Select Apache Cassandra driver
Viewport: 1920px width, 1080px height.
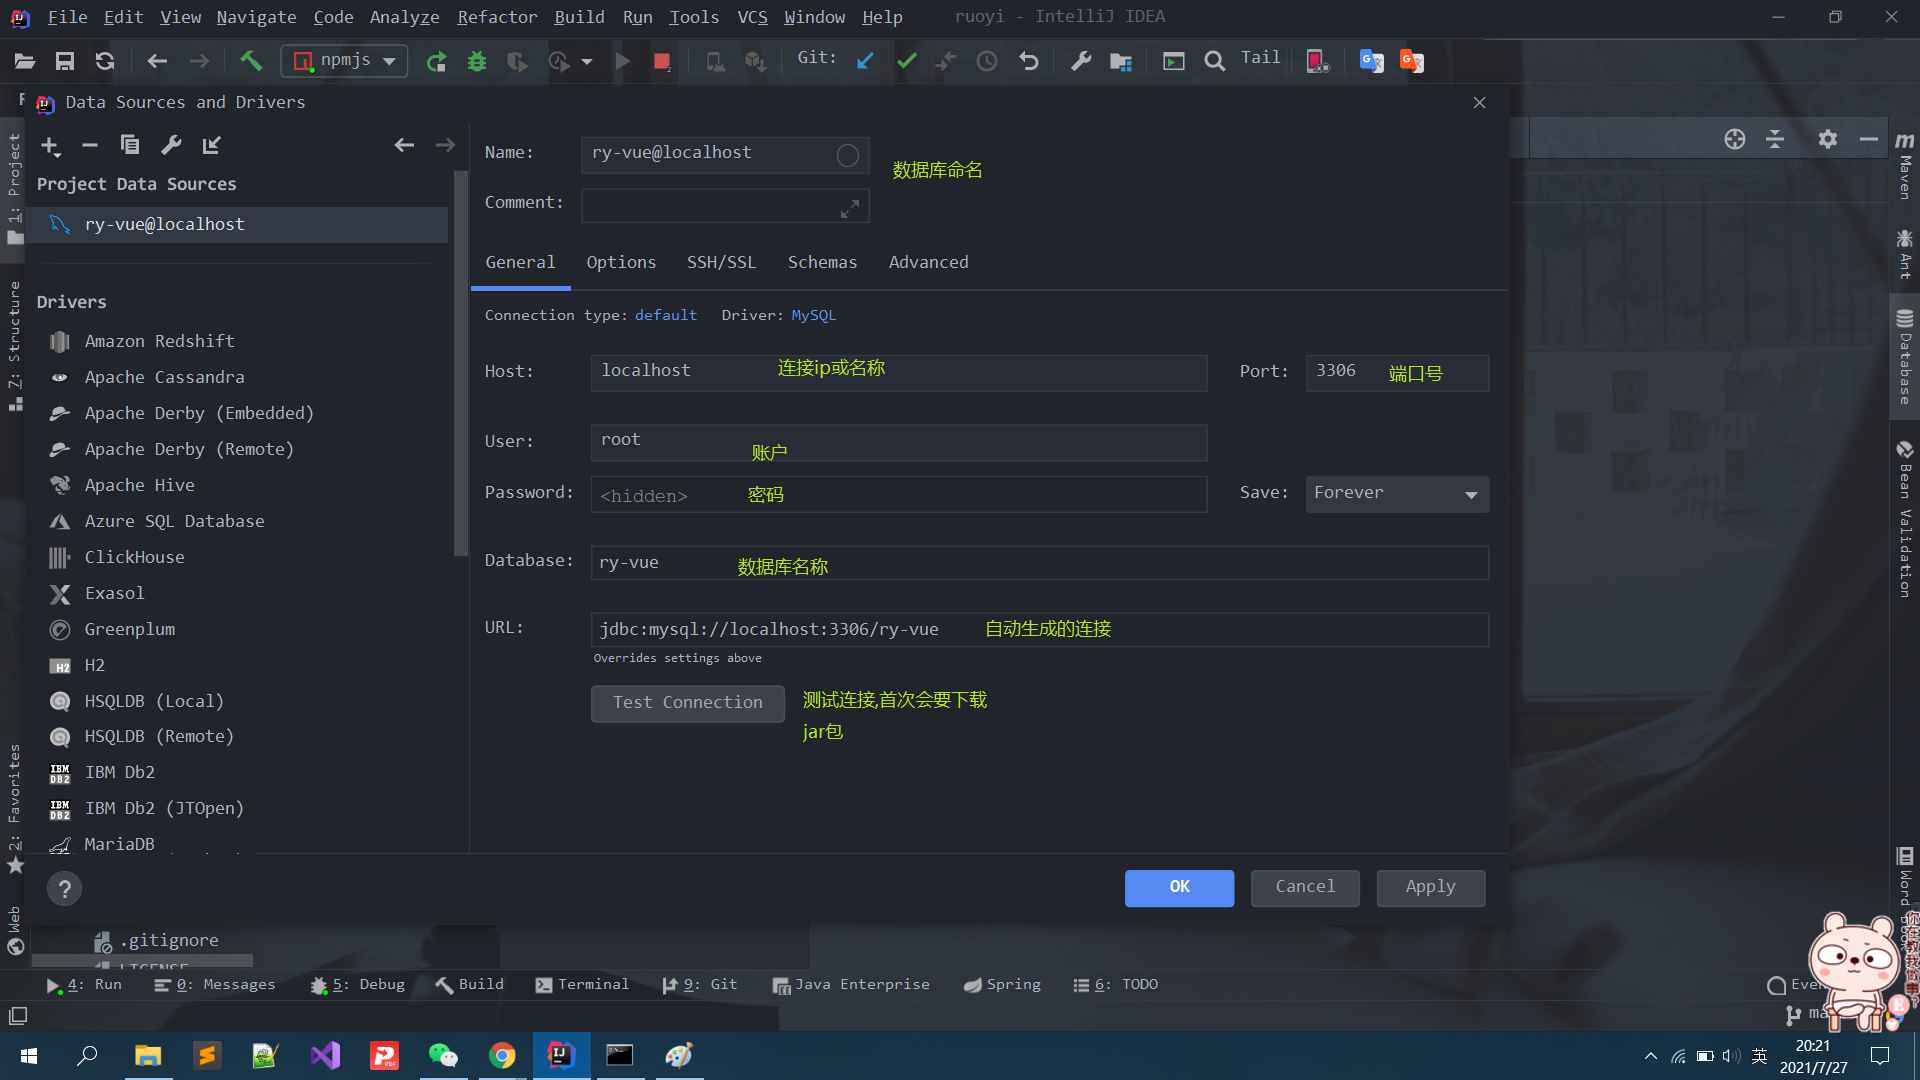click(237, 378)
